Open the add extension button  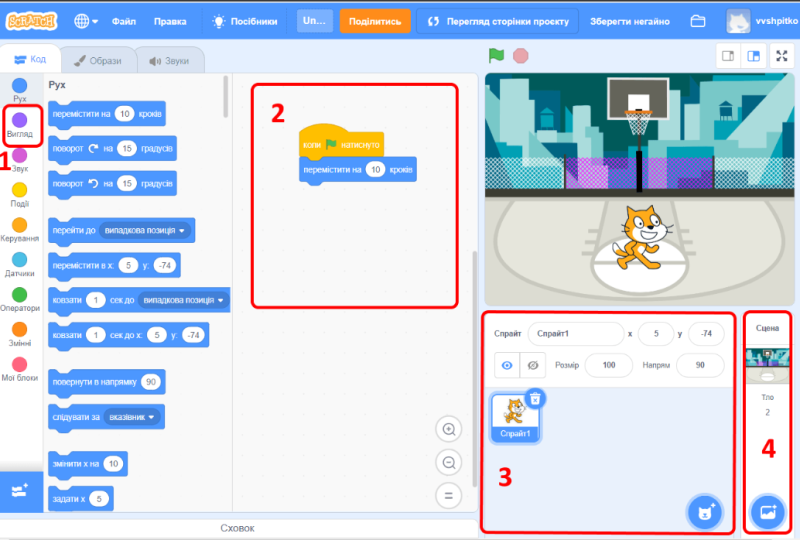[20, 492]
